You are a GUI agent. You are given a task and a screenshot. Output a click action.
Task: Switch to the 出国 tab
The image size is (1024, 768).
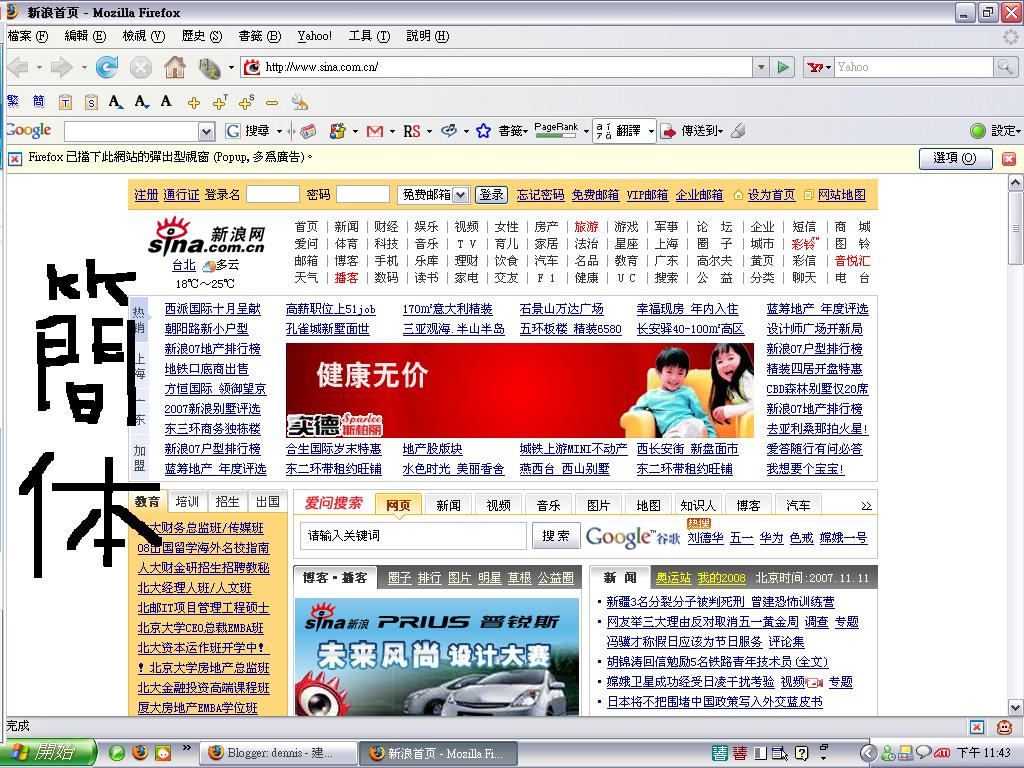268,502
